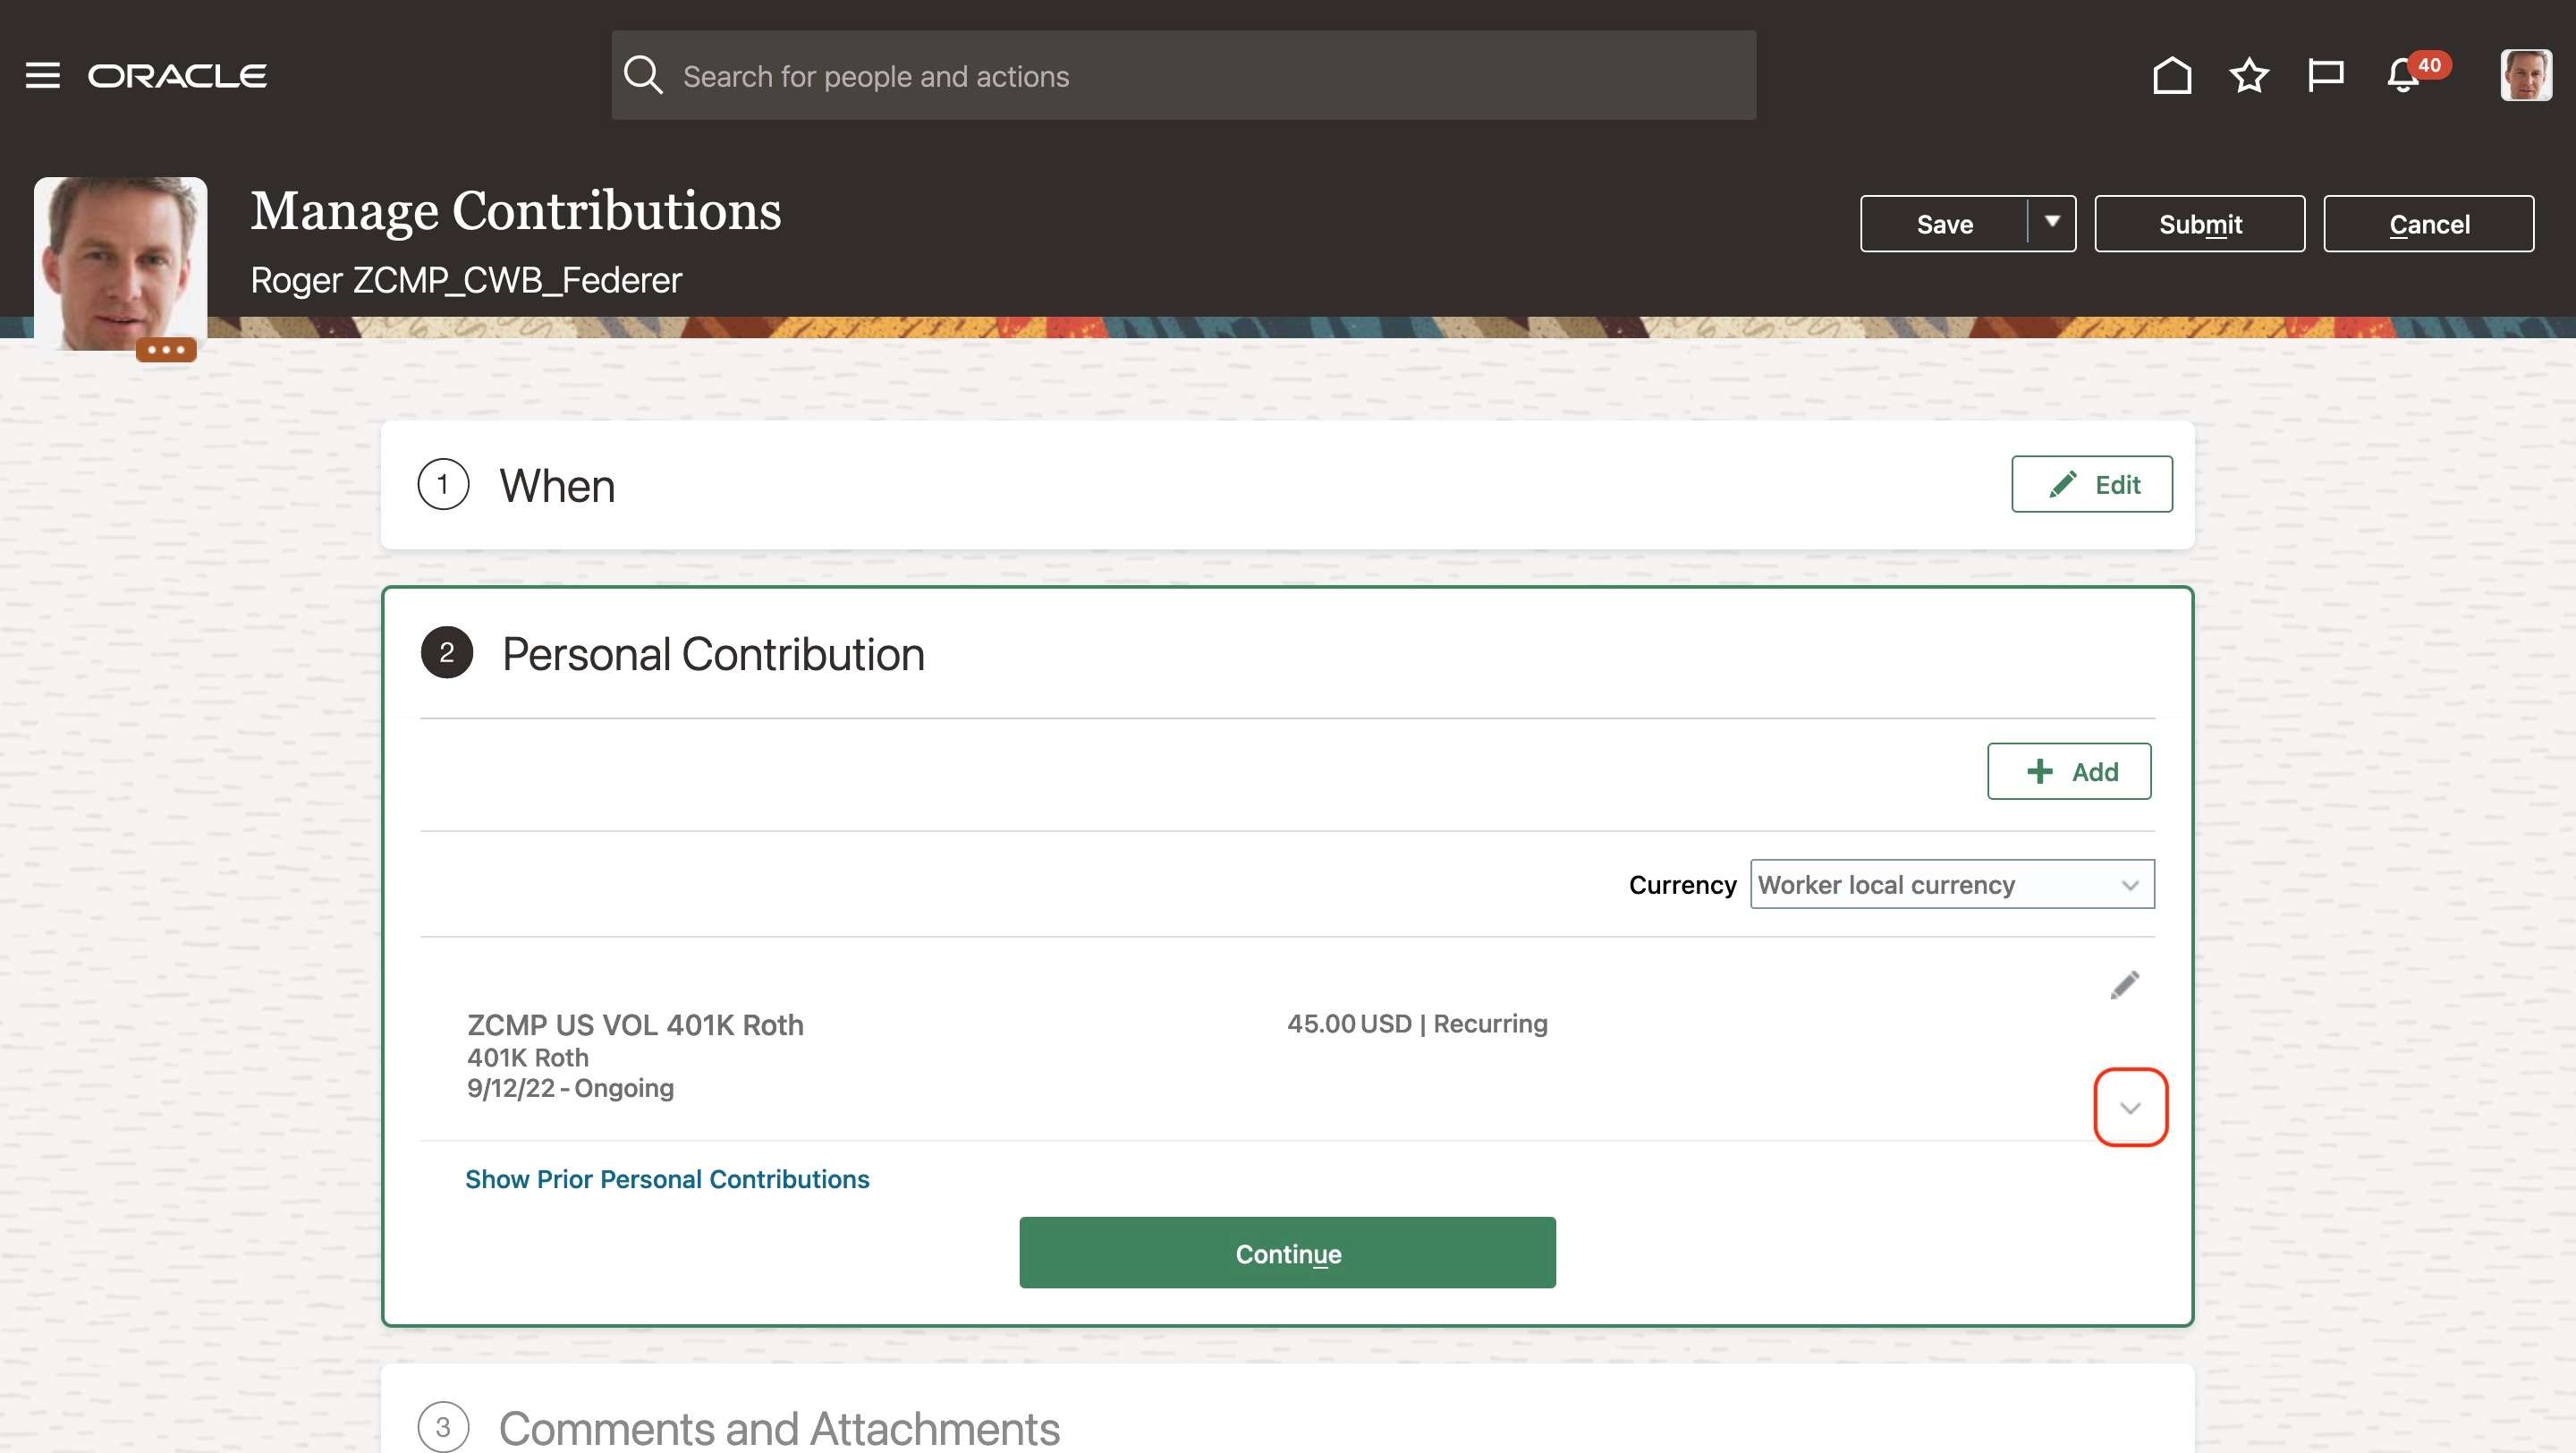Open notifications bell with 40 badge
The height and width of the screenshot is (1453, 2576).
pyautogui.click(x=2405, y=76)
